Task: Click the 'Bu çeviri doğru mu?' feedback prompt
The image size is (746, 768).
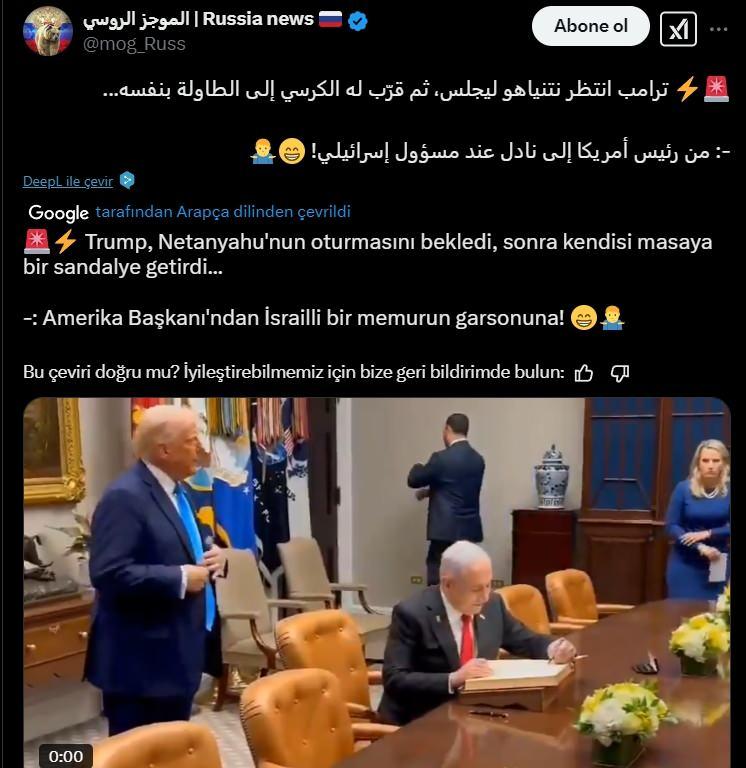Action: [294, 373]
